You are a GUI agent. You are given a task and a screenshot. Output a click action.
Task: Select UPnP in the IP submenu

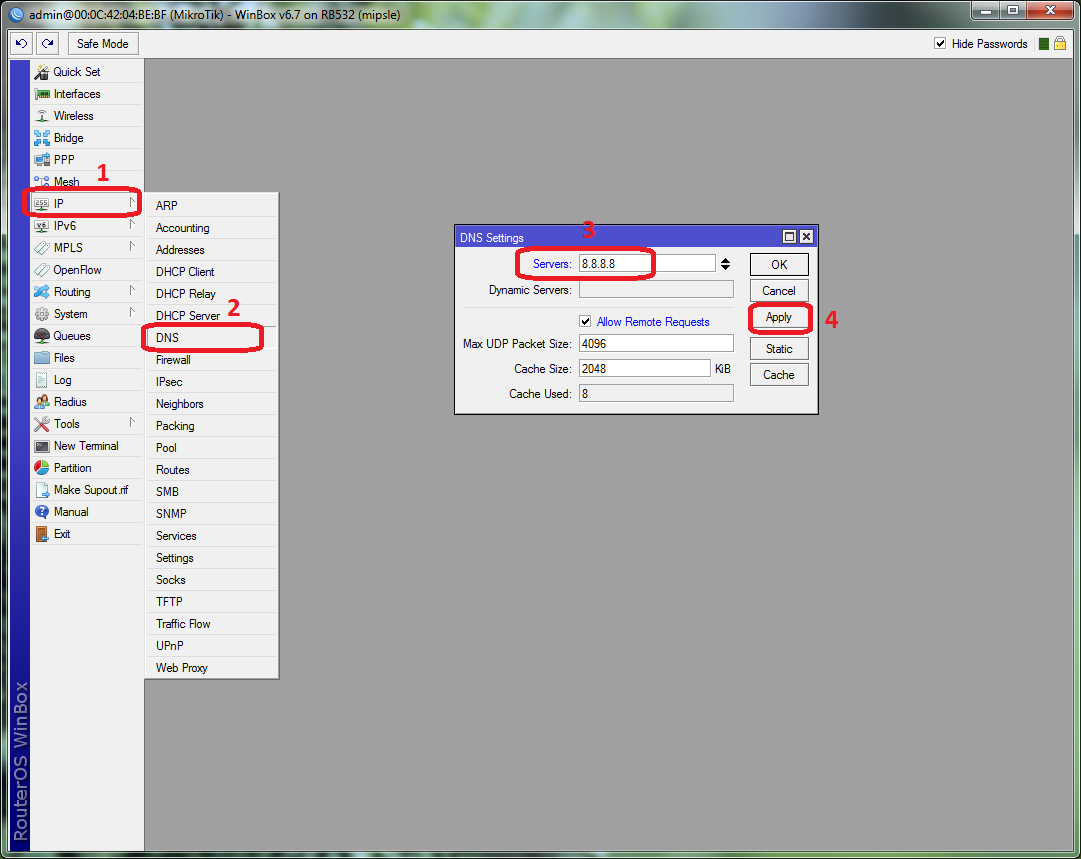coord(211,645)
